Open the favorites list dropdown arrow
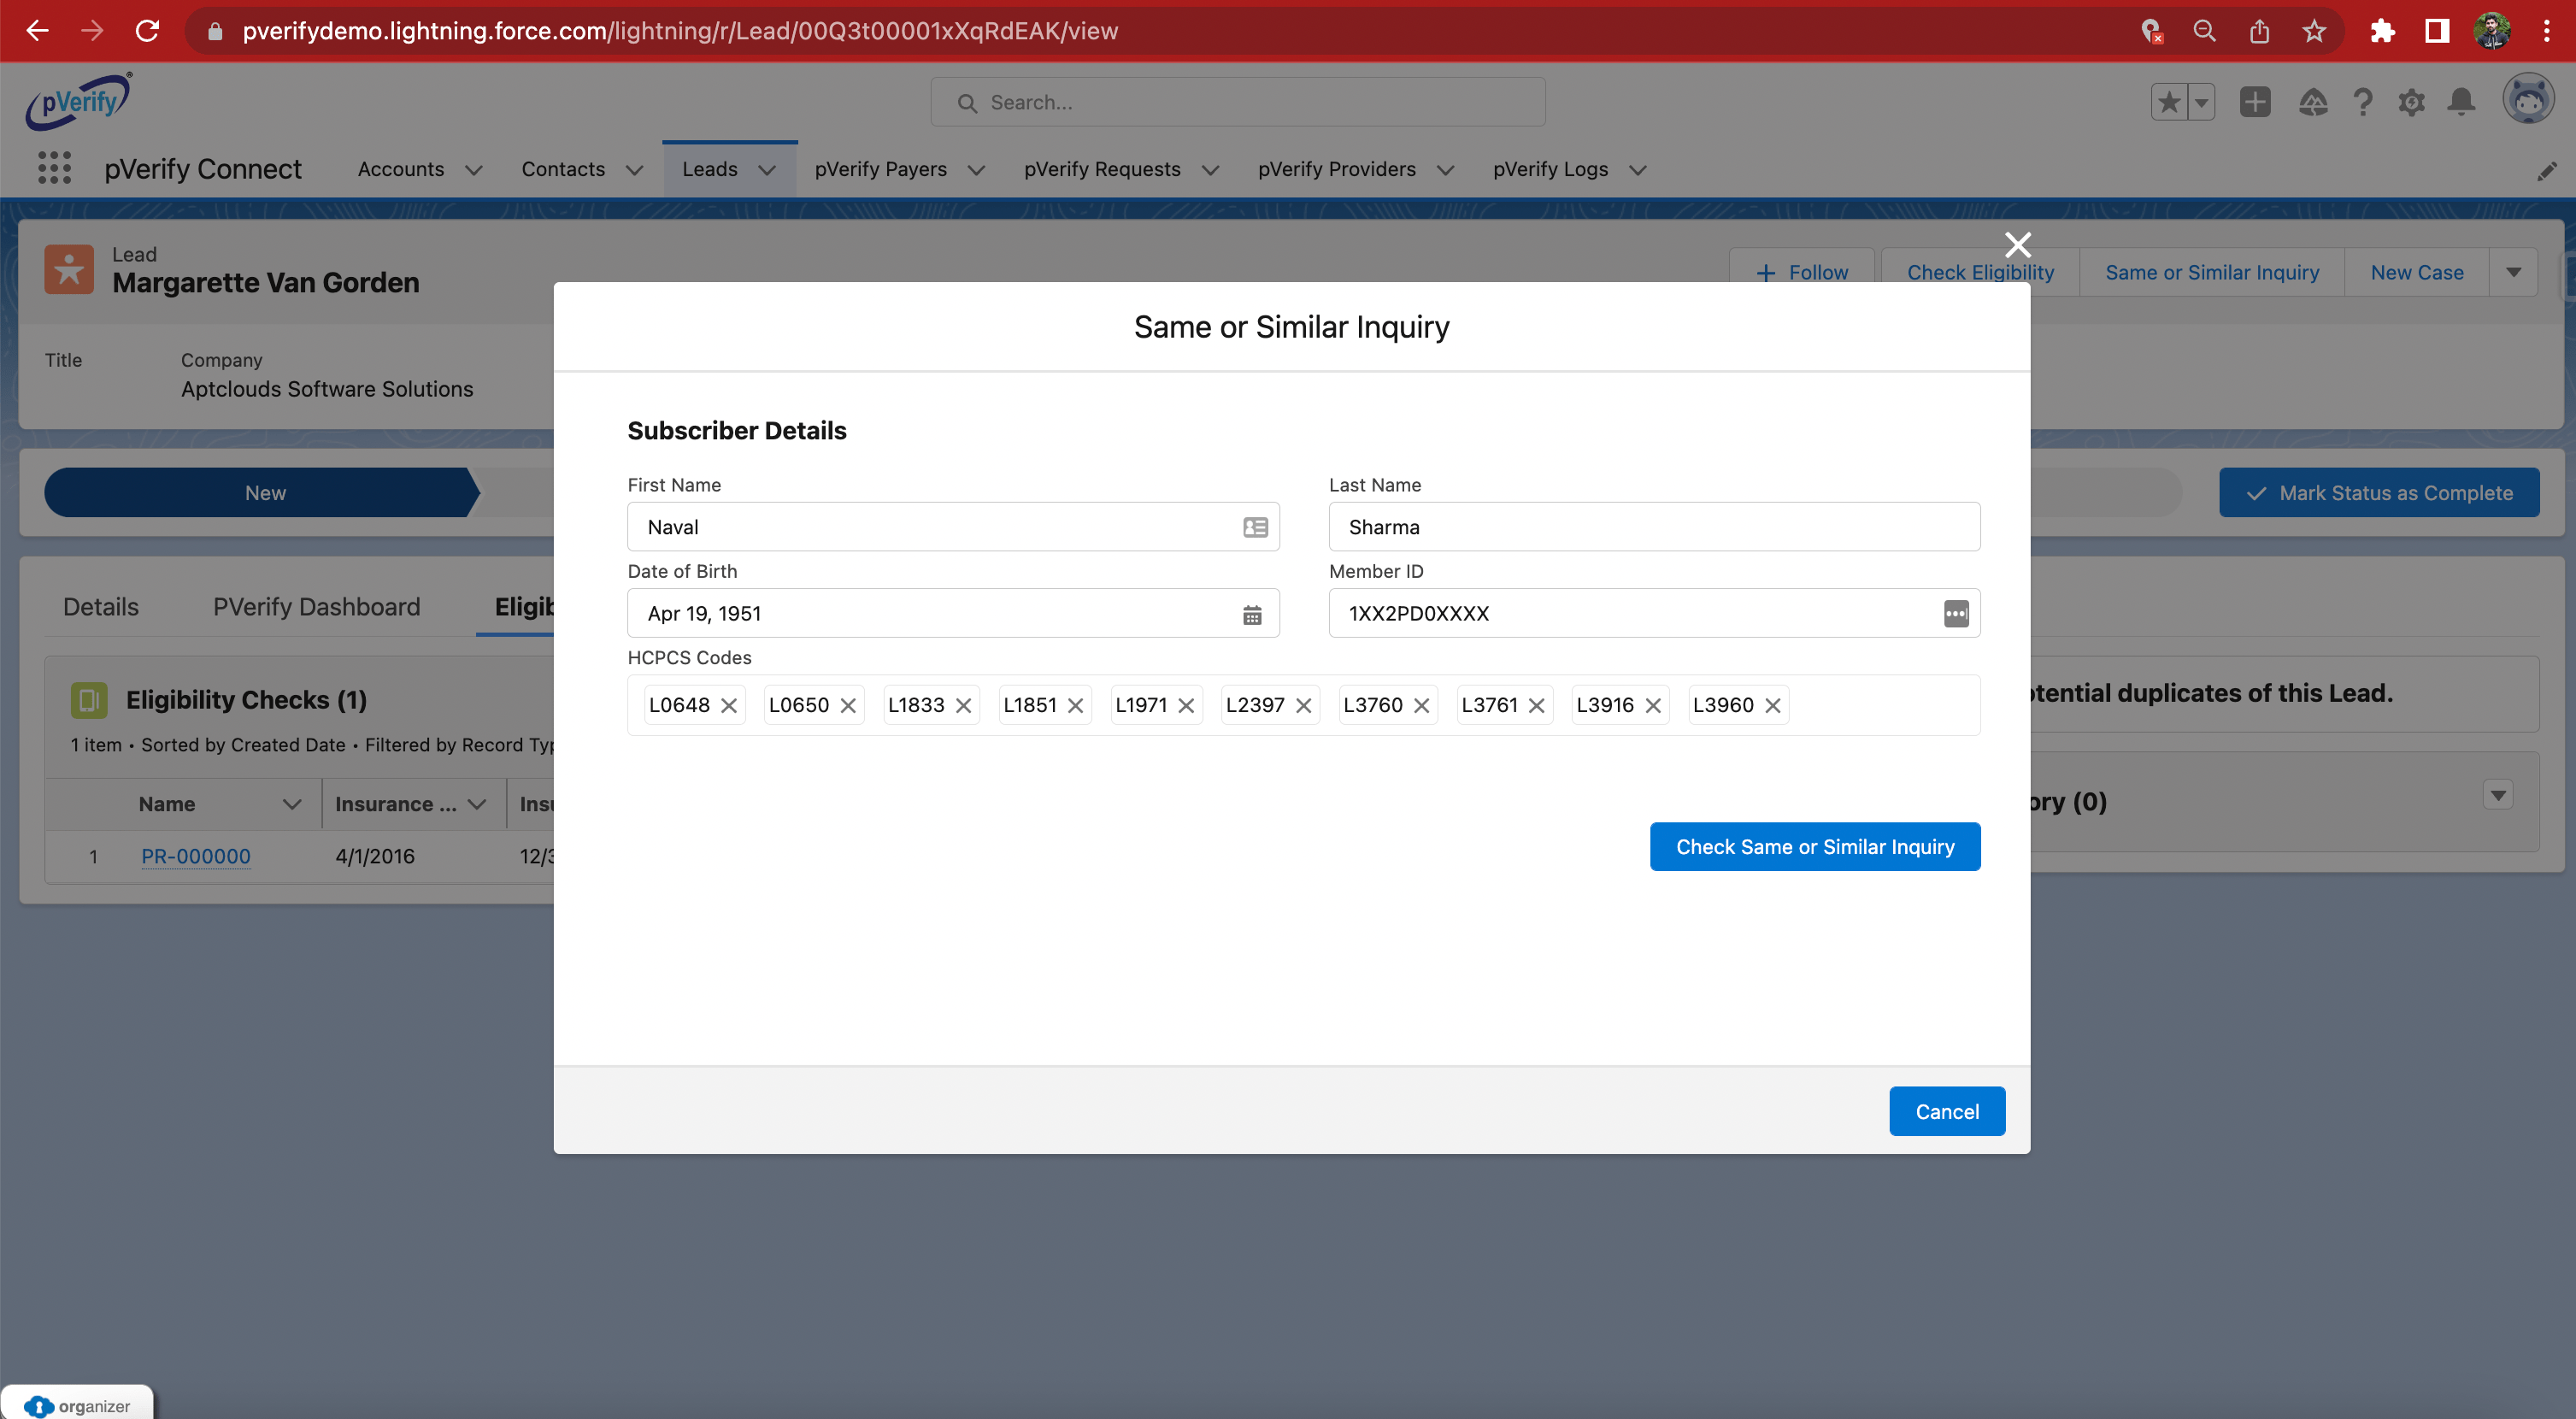Viewport: 2576px width, 1419px height. (2201, 102)
